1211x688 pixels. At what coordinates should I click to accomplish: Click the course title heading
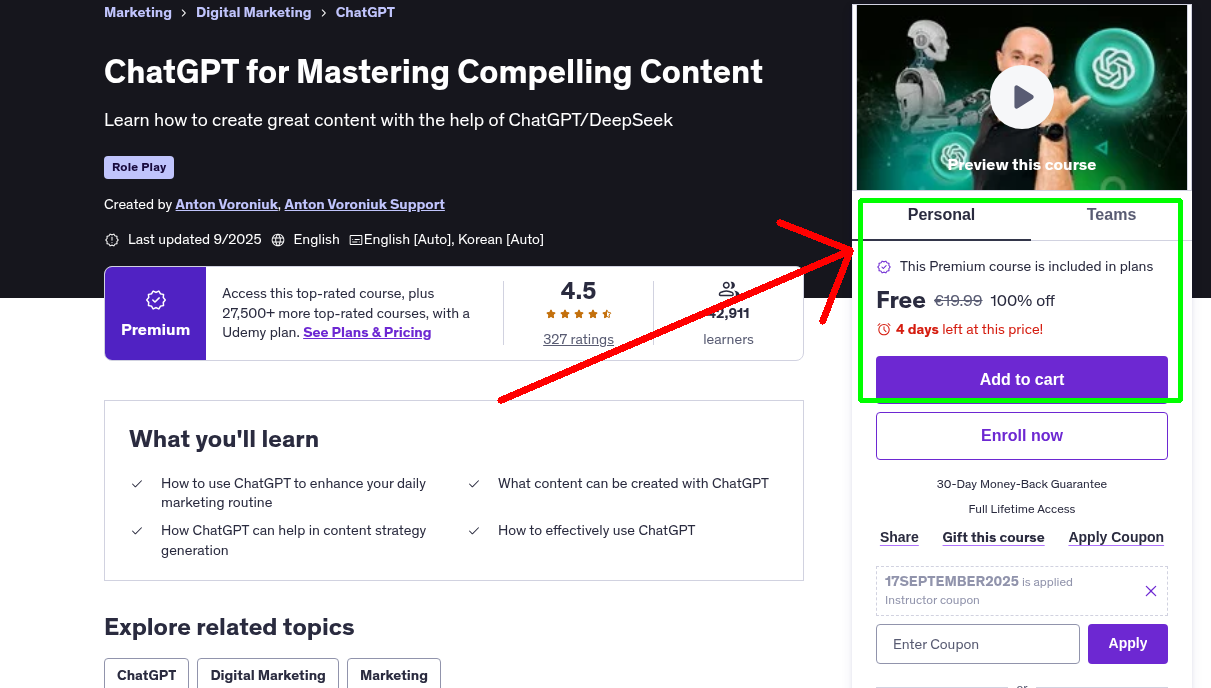click(433, 72)
